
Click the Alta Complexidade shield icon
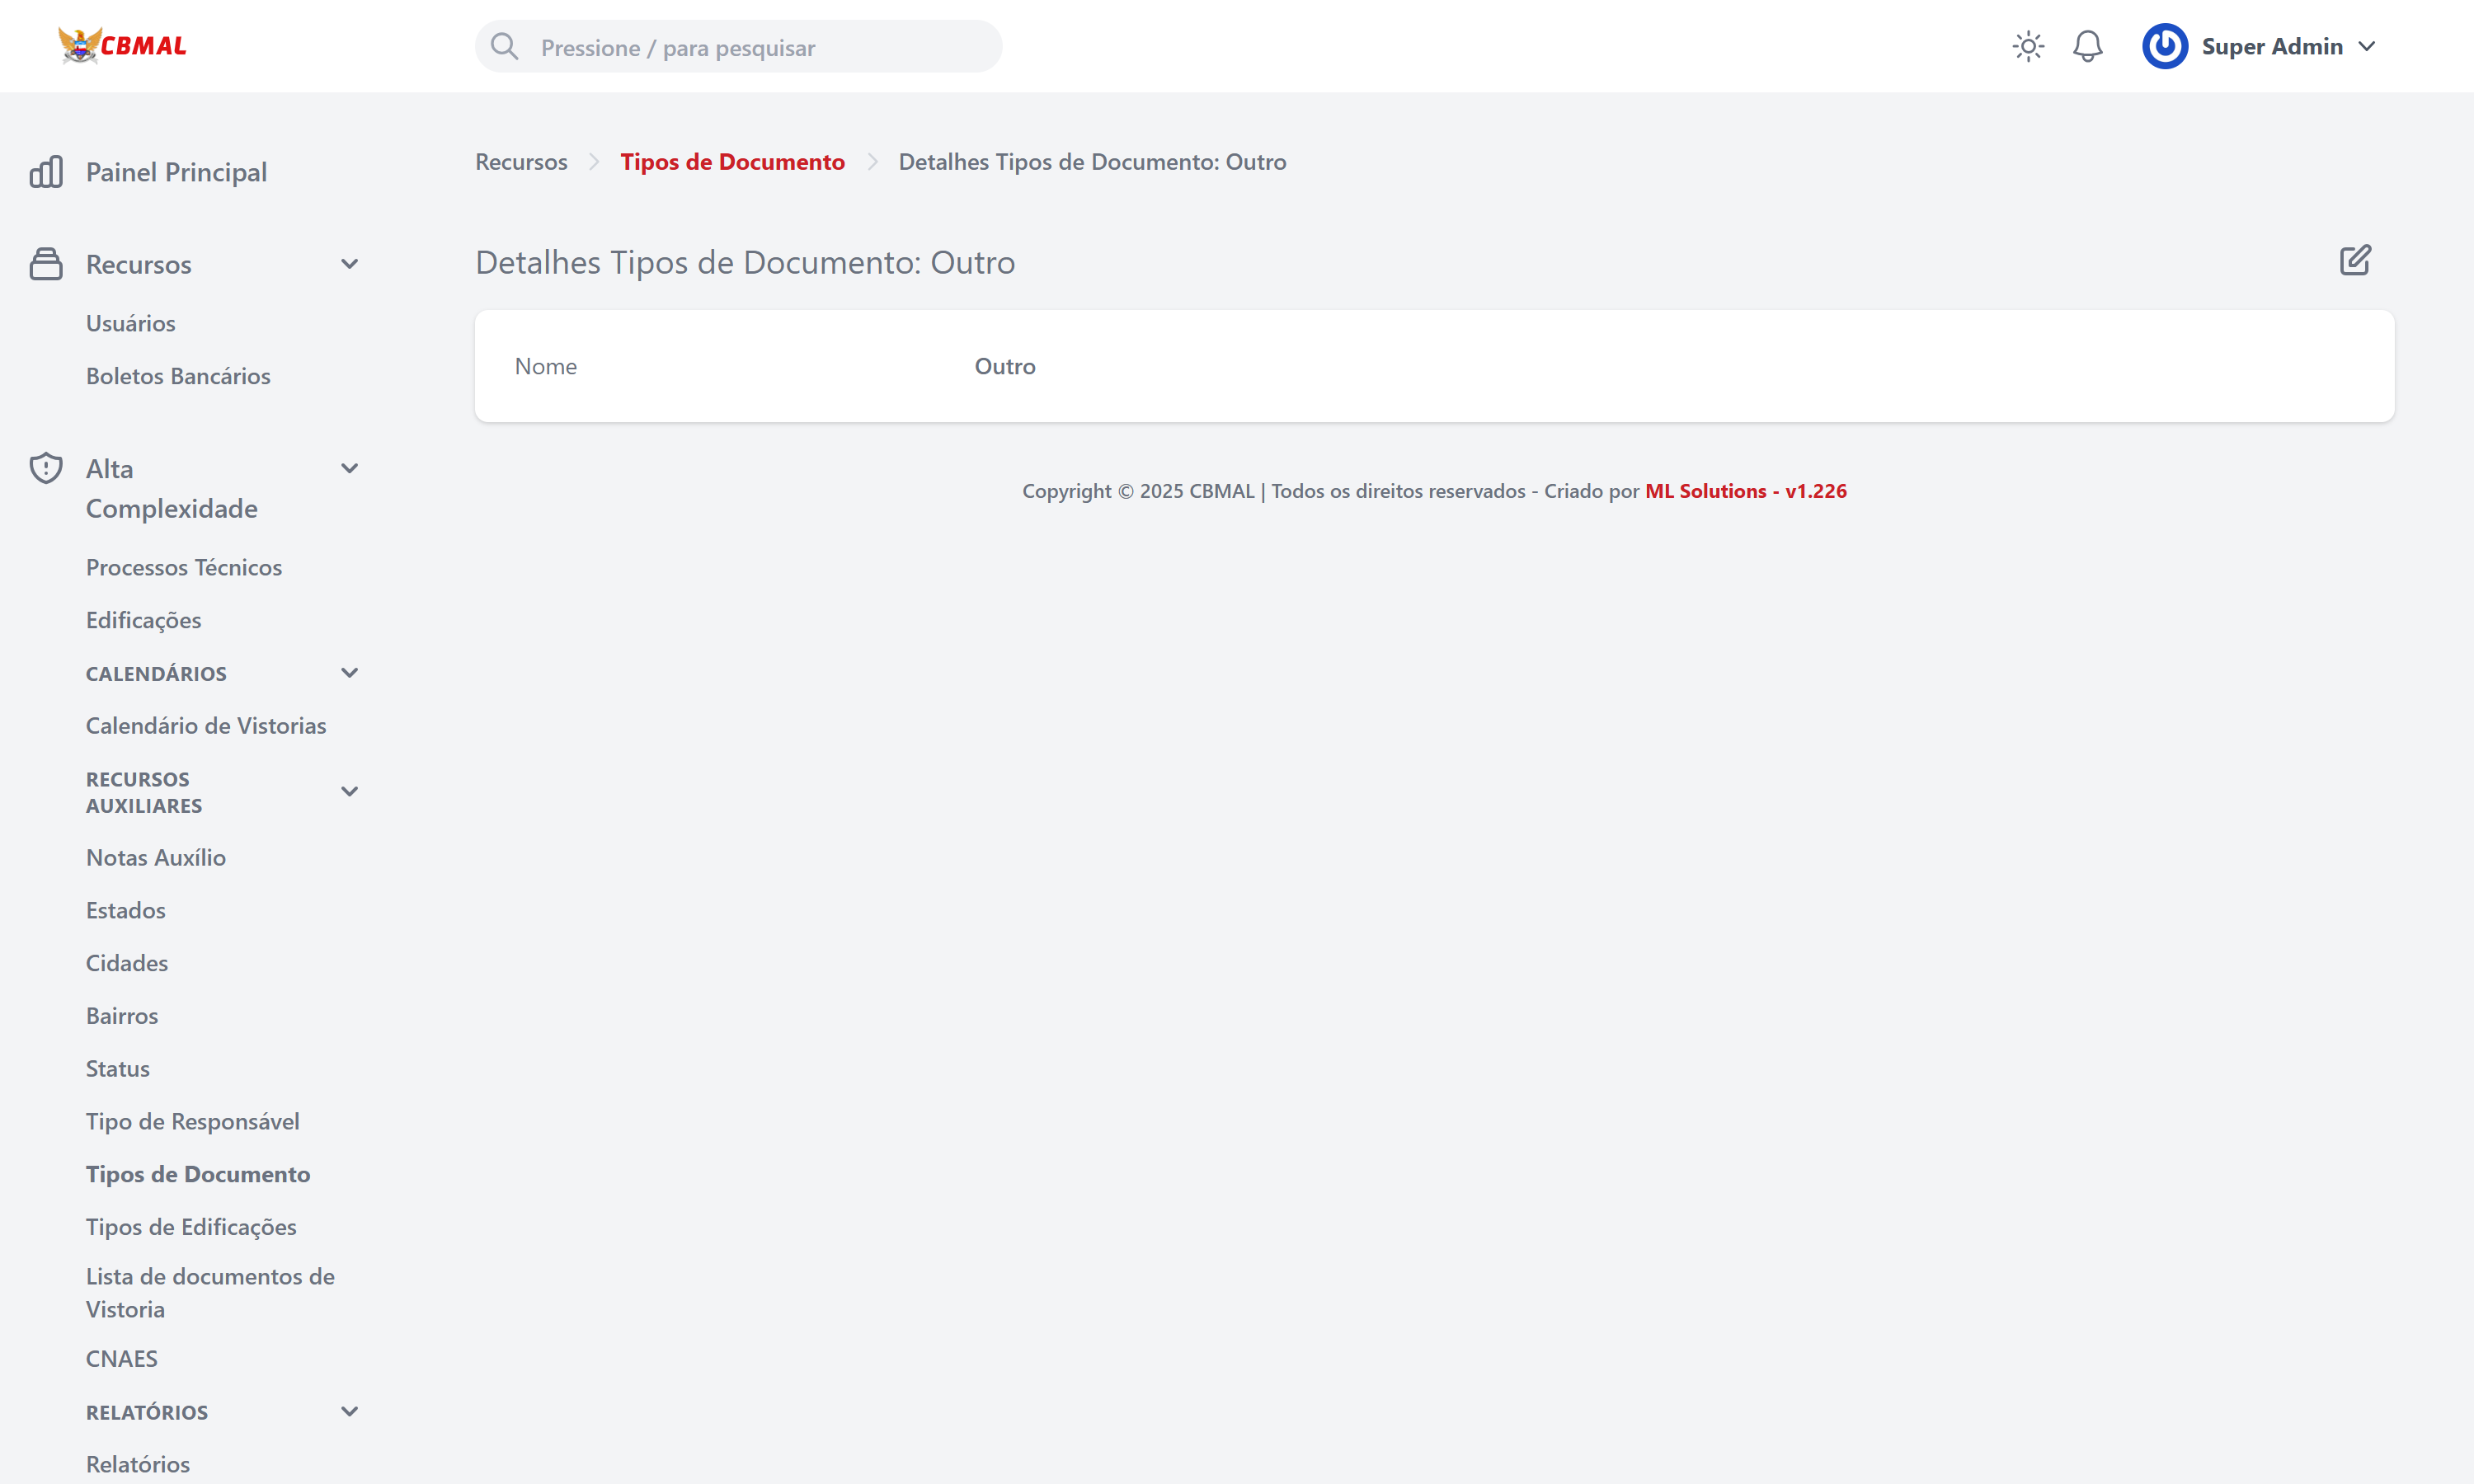46,468
